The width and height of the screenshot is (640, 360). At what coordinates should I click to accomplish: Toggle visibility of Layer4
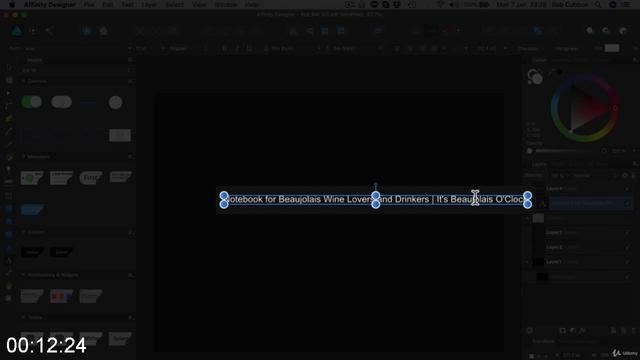tap(628, 189)
